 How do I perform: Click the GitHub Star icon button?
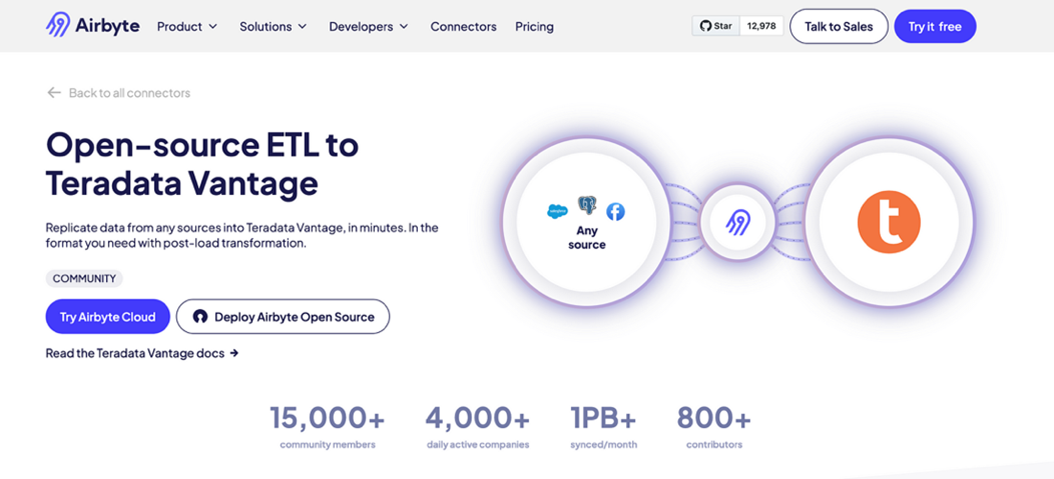(716, 26)
